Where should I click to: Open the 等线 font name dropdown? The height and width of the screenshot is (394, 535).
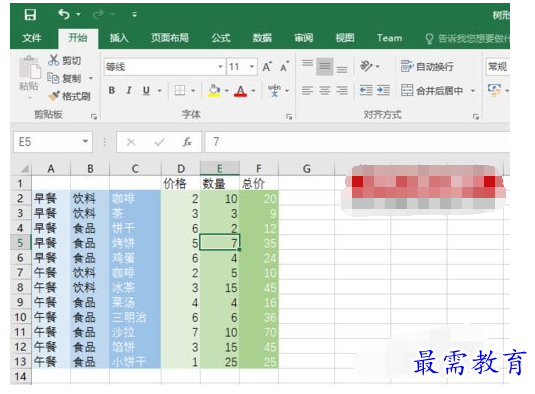click(220, 67)
